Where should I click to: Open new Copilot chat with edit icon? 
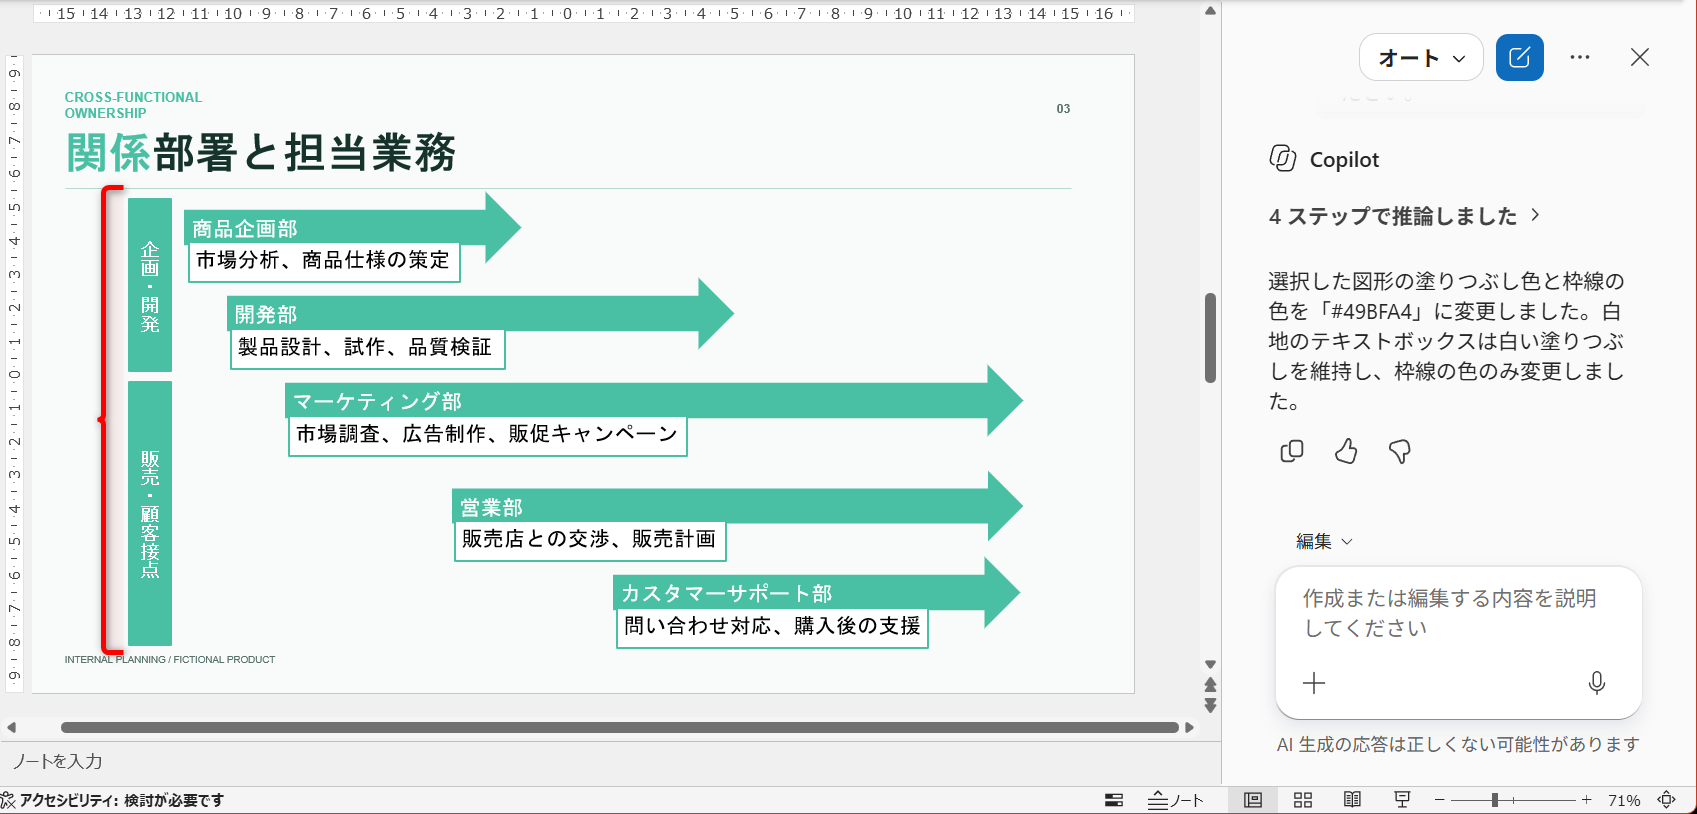point(1519,57)
